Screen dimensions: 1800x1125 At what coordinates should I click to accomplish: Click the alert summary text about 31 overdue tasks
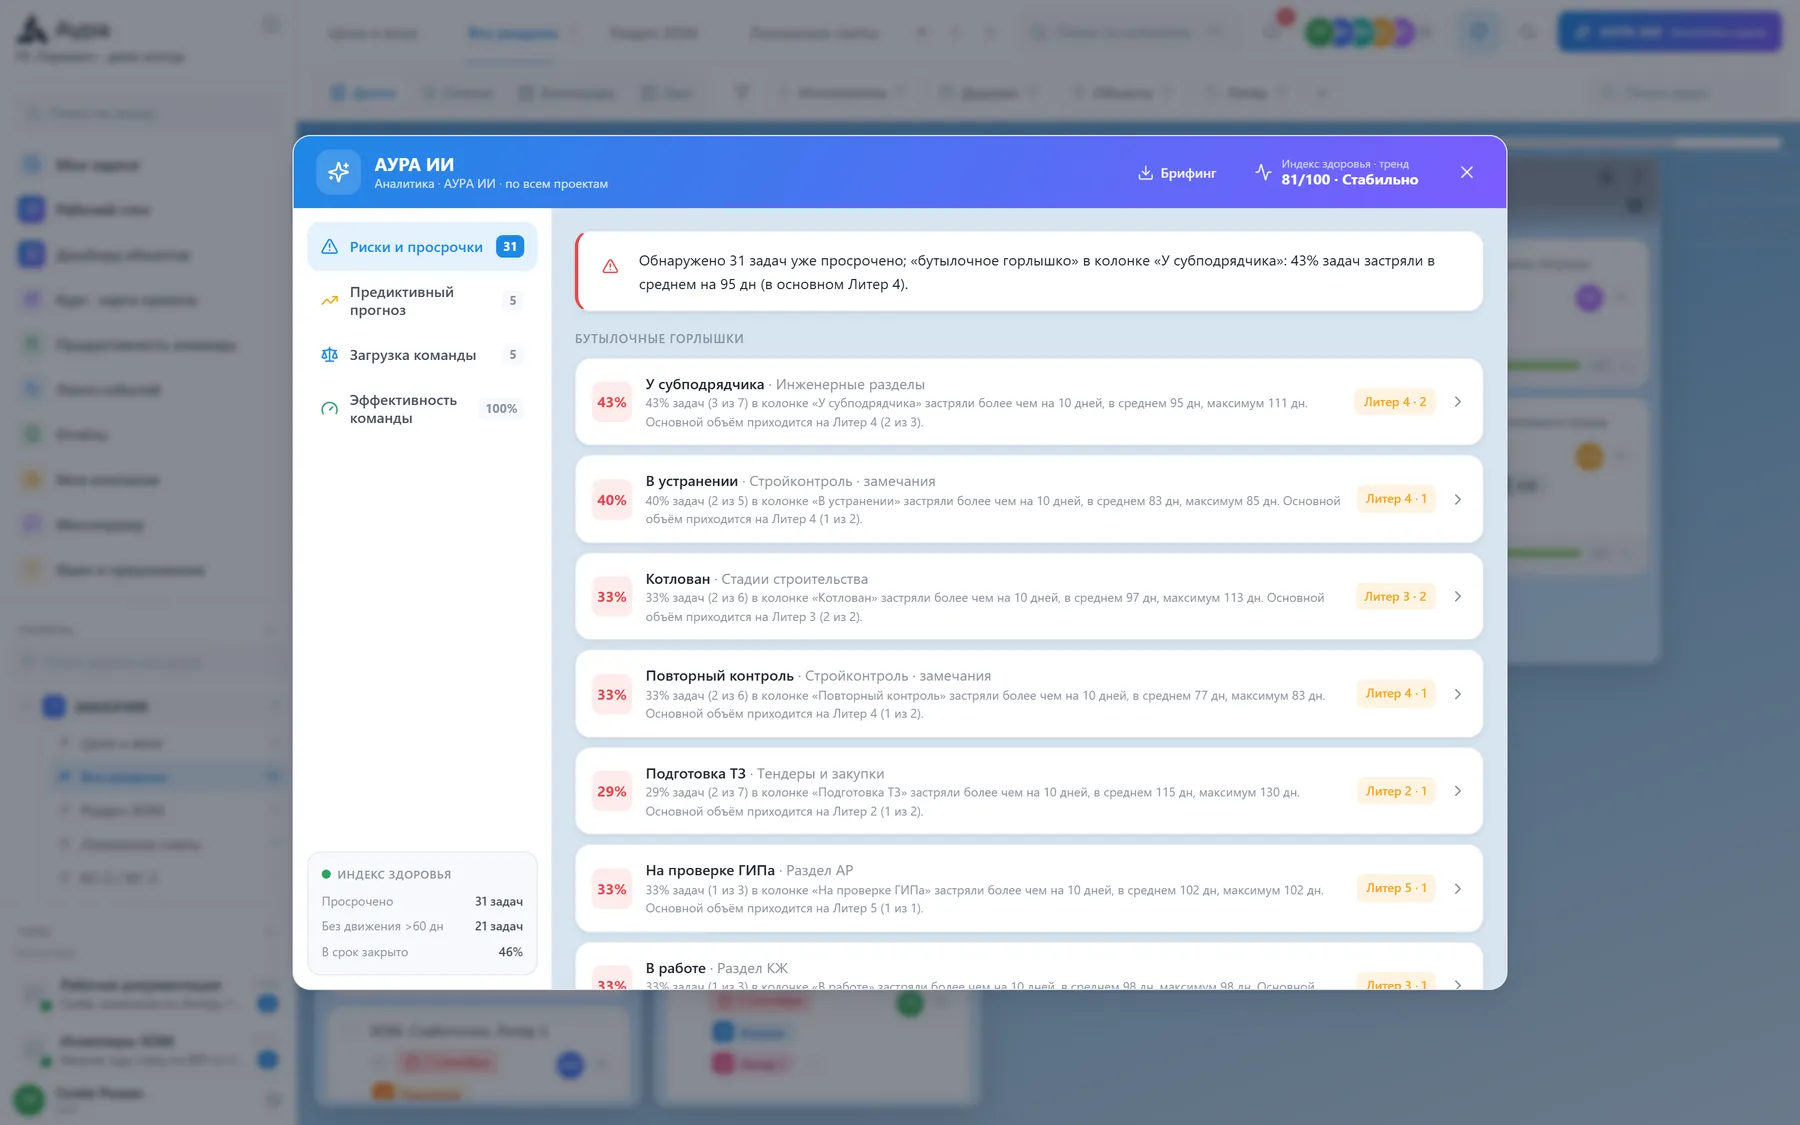[x=1036, y=272]
